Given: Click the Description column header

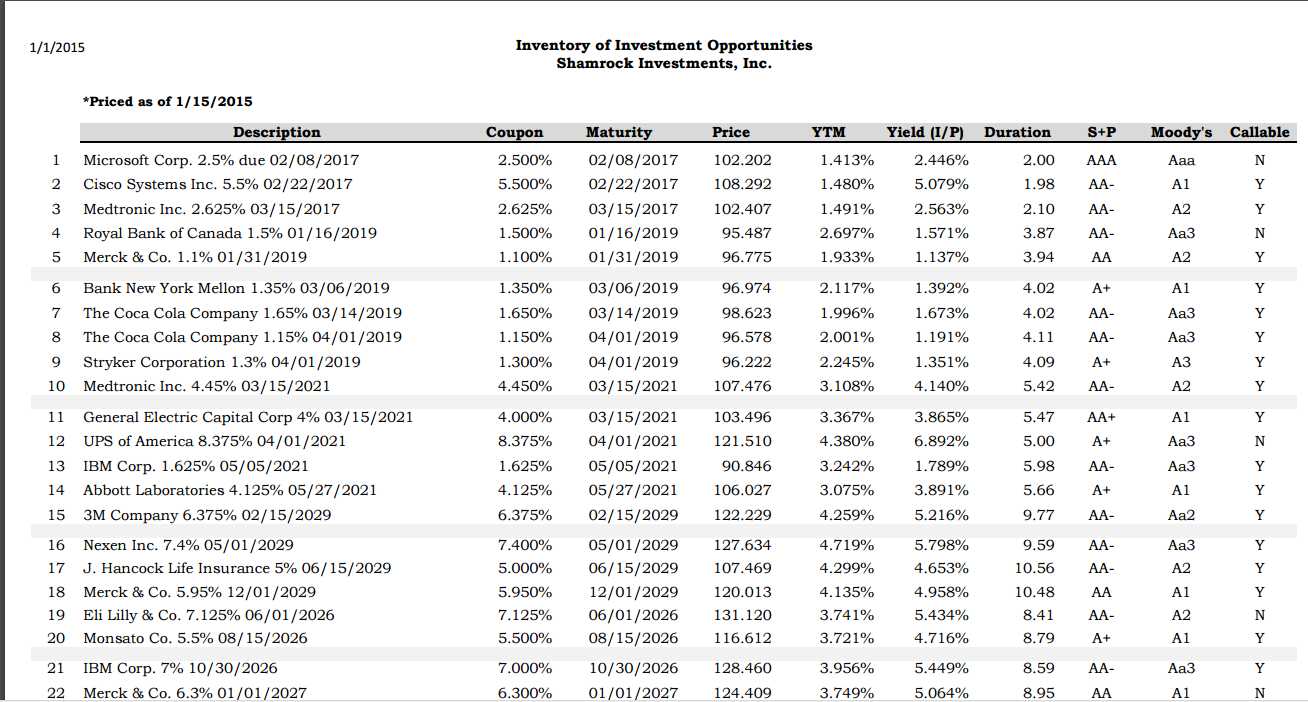Looking at the screenshot, I should (277, 132).
